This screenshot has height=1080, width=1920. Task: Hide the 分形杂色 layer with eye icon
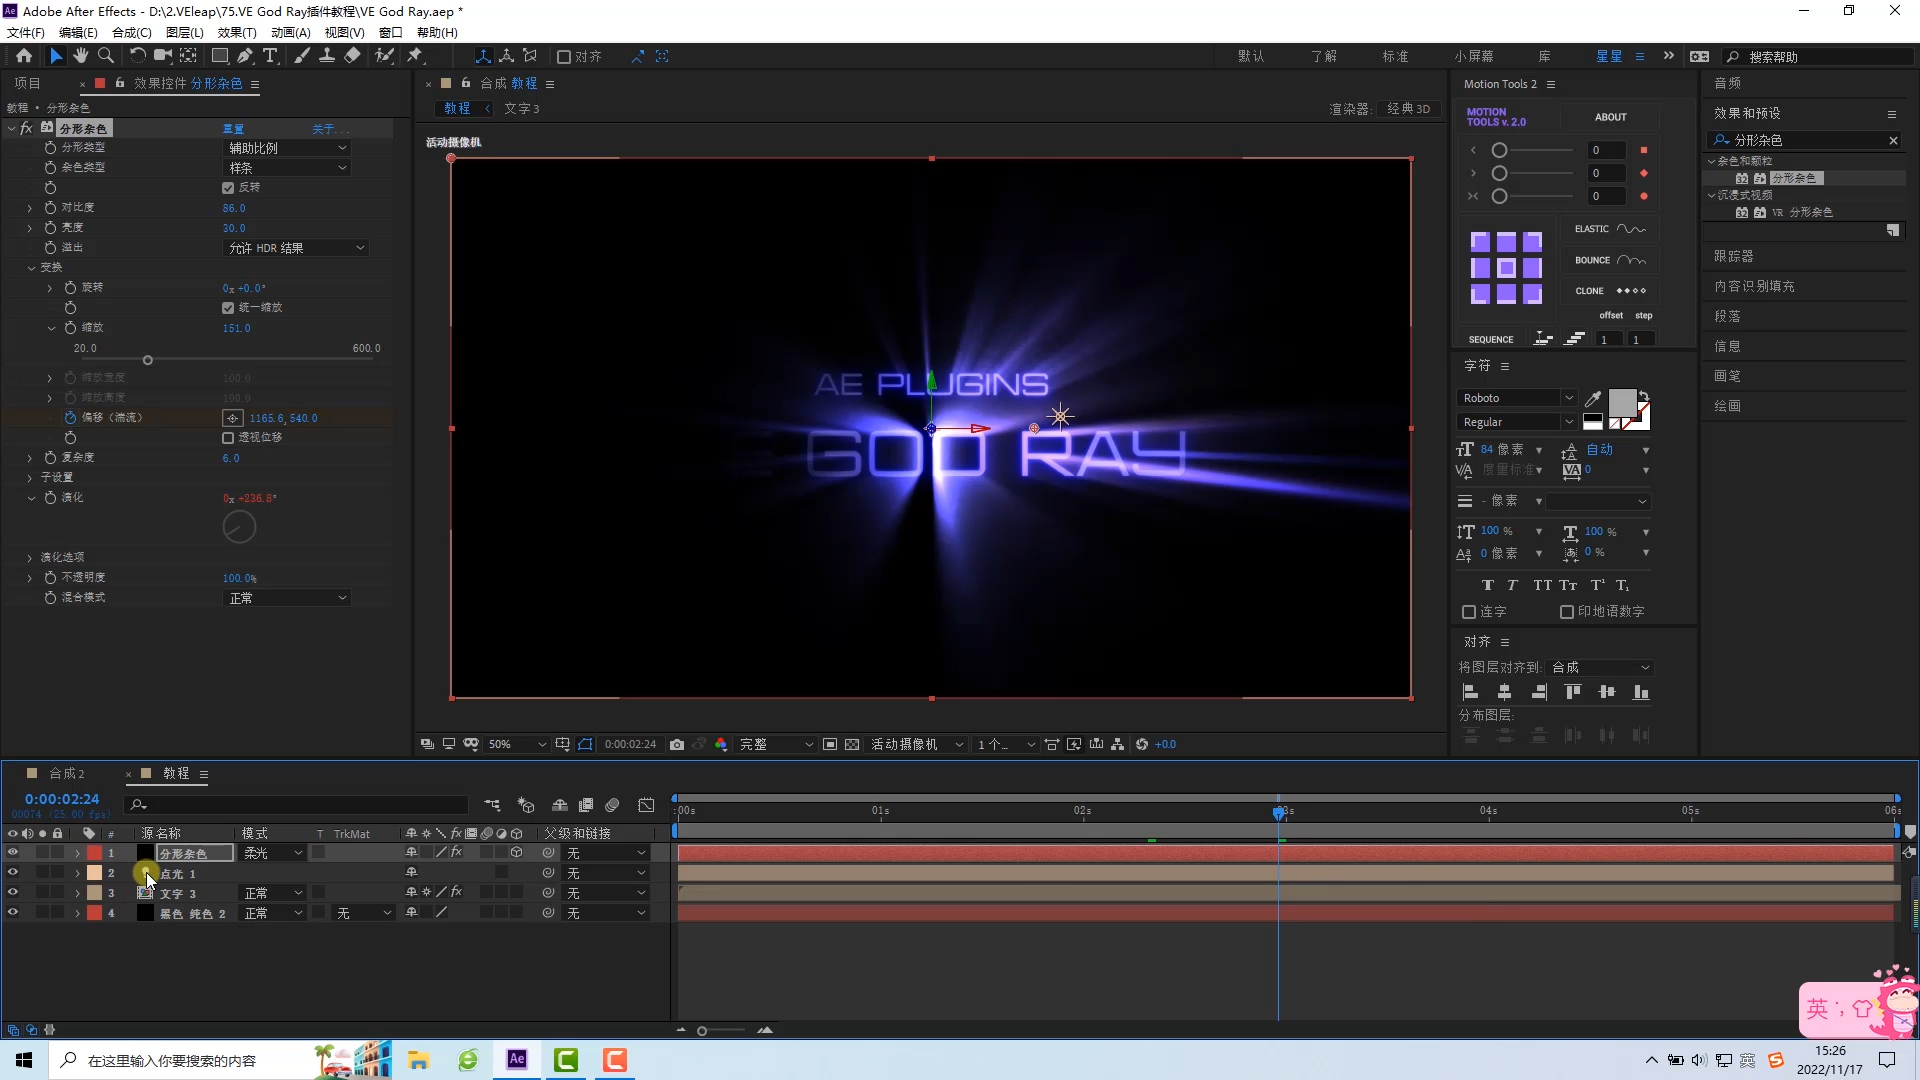pyautogui.click(x=13, y=853)
